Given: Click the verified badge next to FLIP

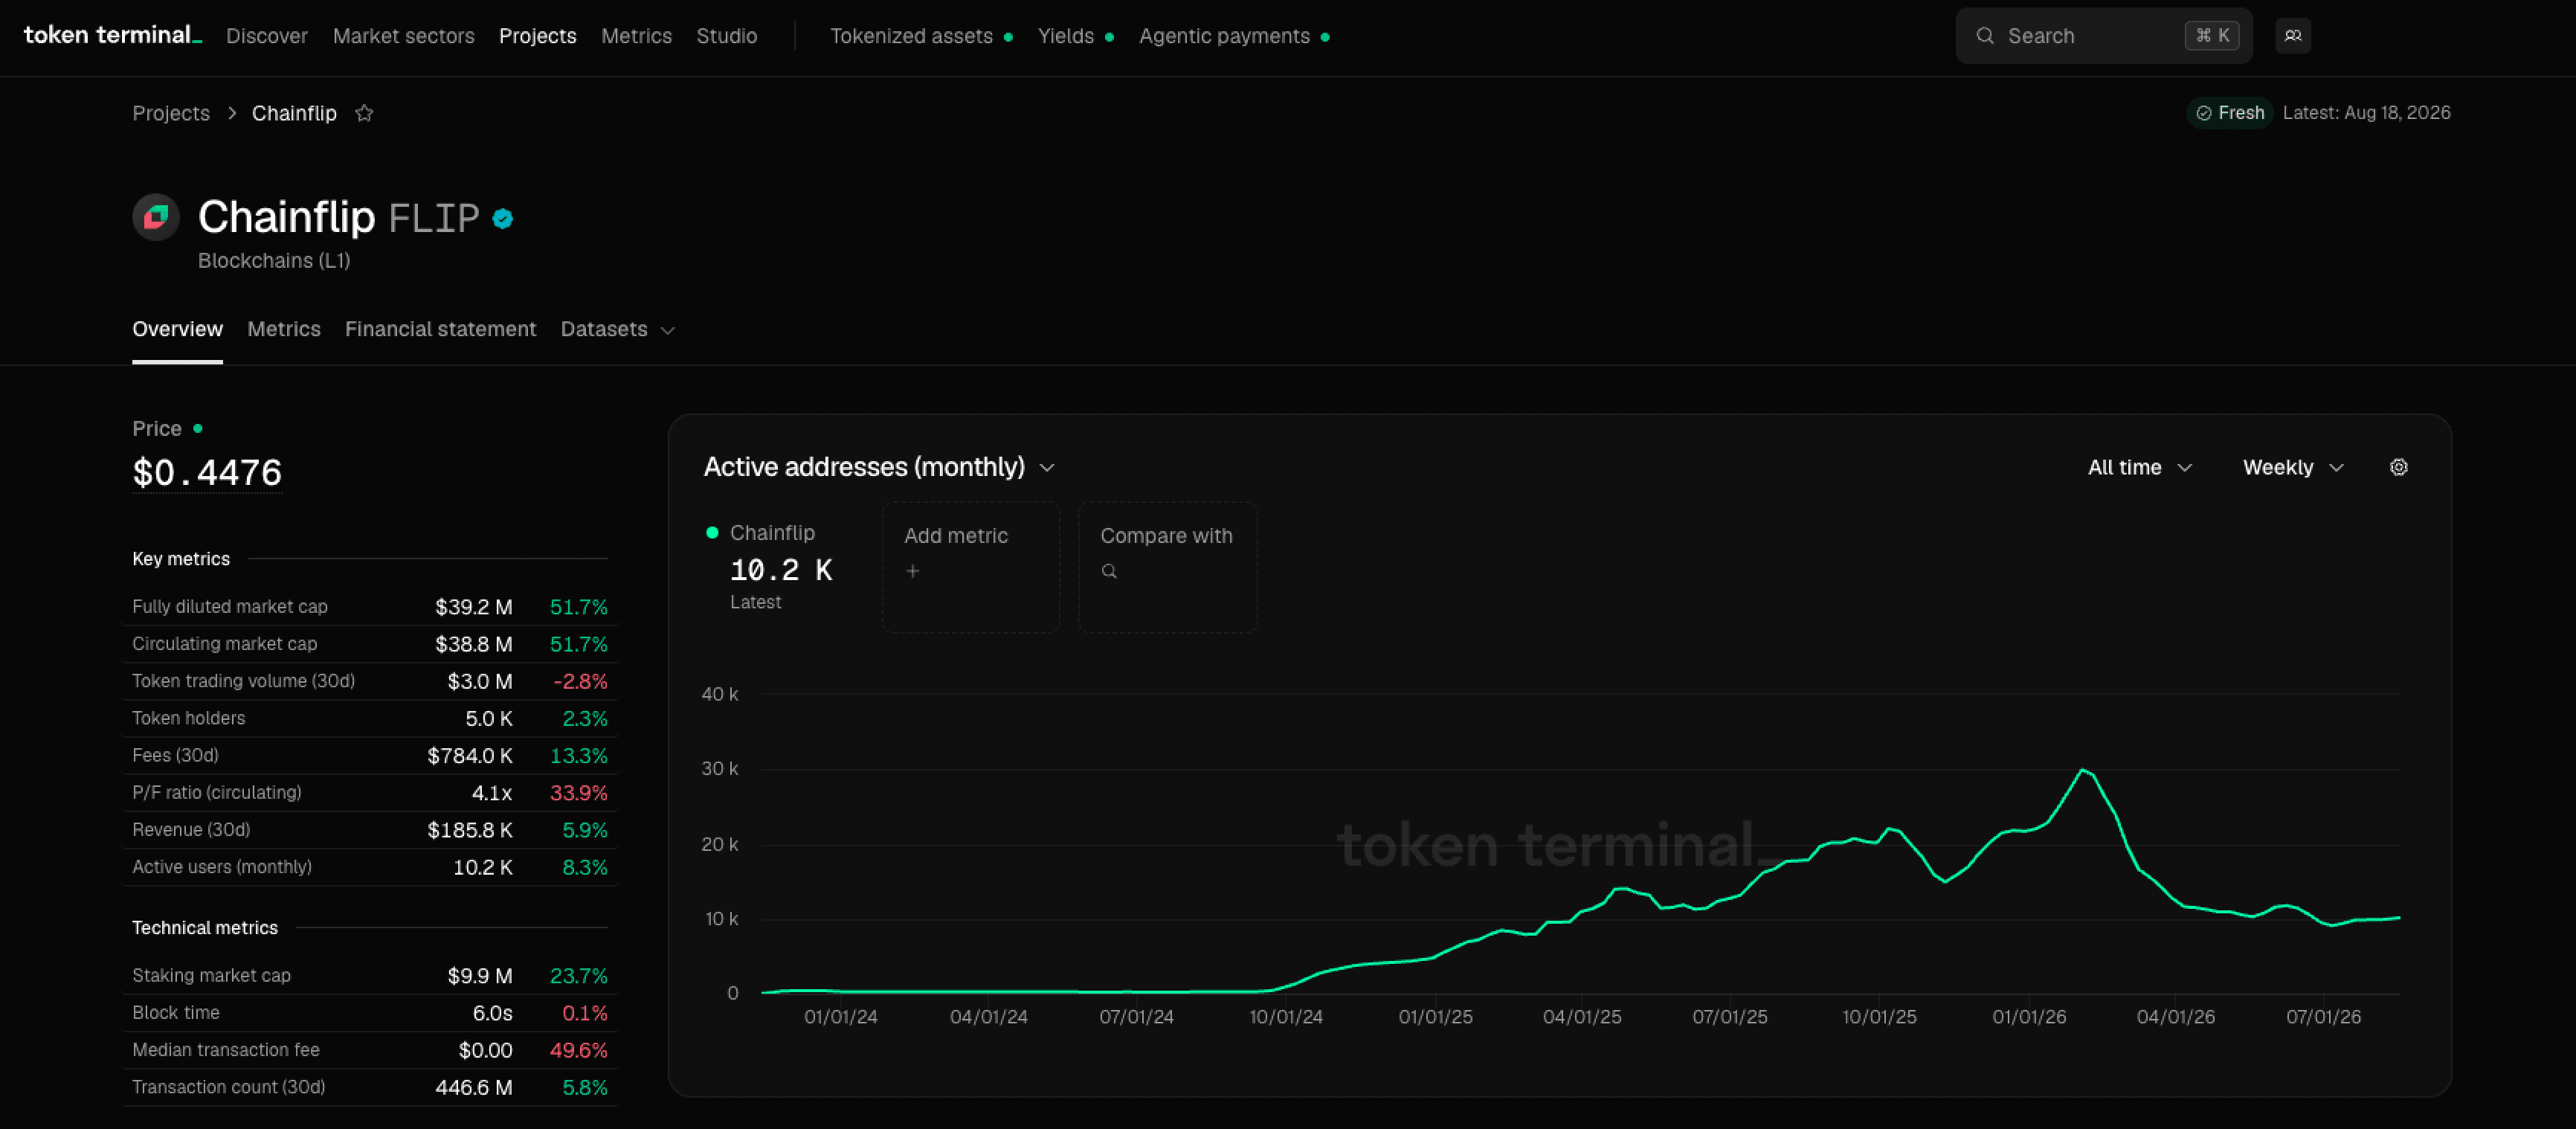Looking at the screenshot, I should tap(503, 218).
